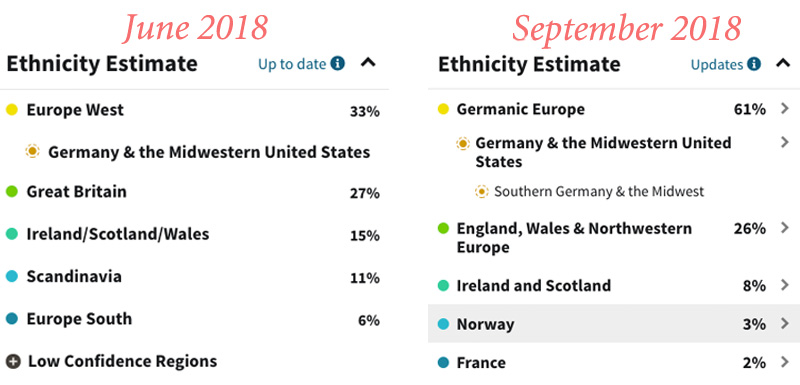This screenshot has height=385, width=800.
Task: Collapse the June Ethnicity Estimate panel
Action: 368,63
